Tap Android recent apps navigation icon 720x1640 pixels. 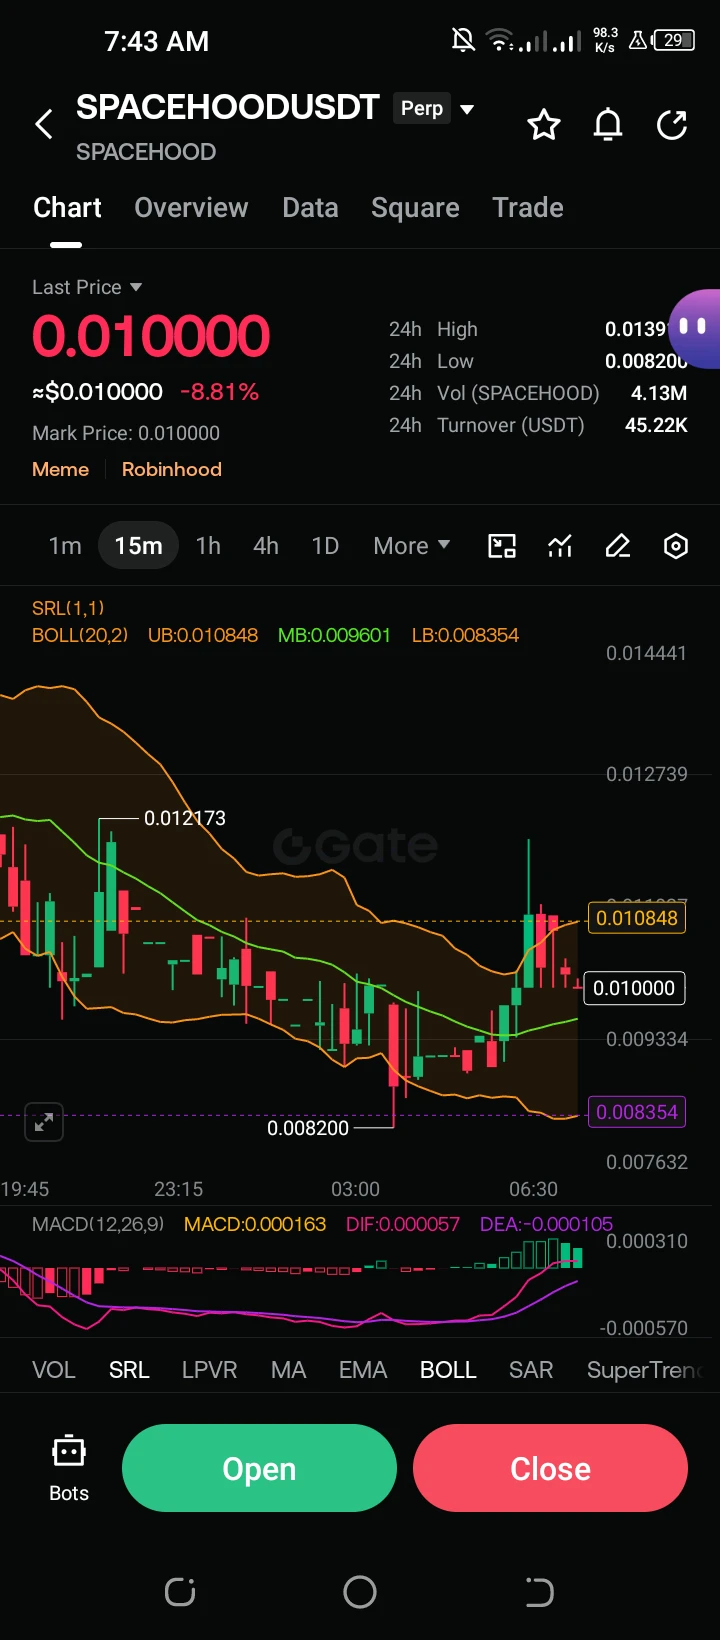click(x=180, y=1592)
